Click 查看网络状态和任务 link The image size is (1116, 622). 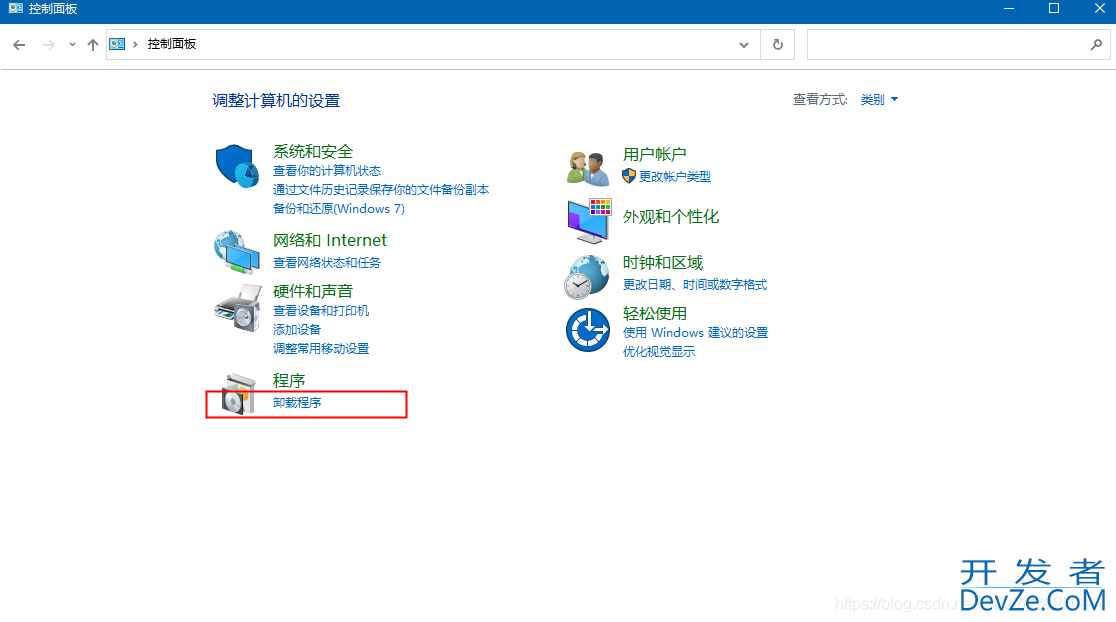(327, 263)
